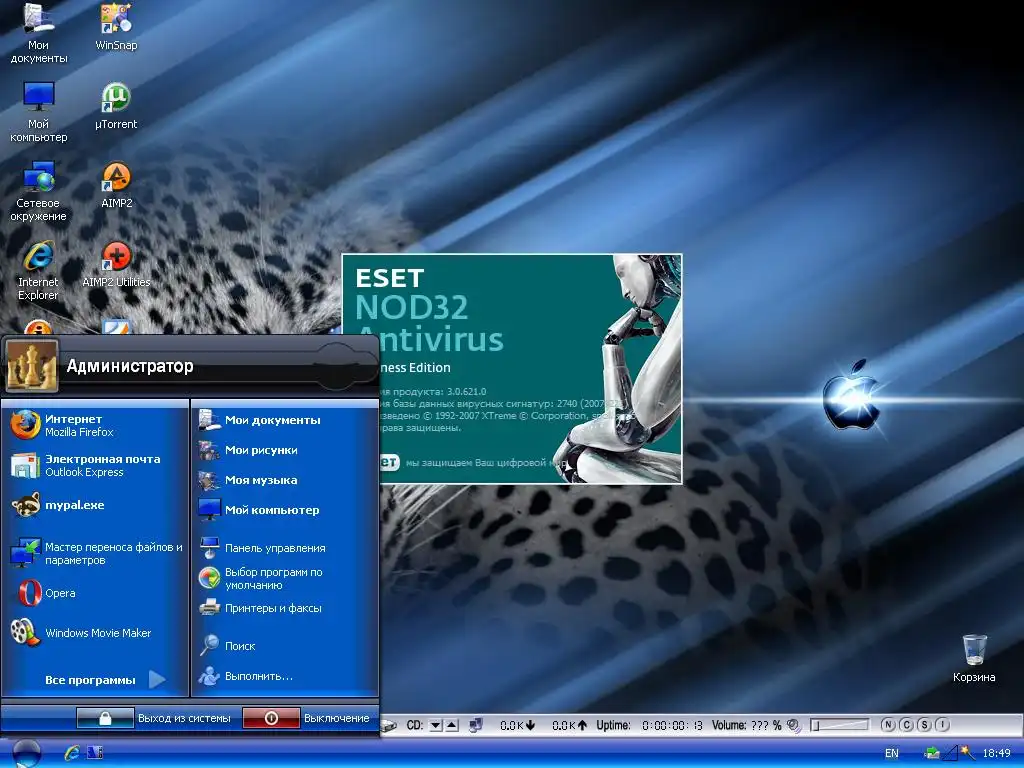The width and height of the screenshot is (1024, 768).
Task: Click the upload speed 0.0K indicator
Action: coord(569,726)
